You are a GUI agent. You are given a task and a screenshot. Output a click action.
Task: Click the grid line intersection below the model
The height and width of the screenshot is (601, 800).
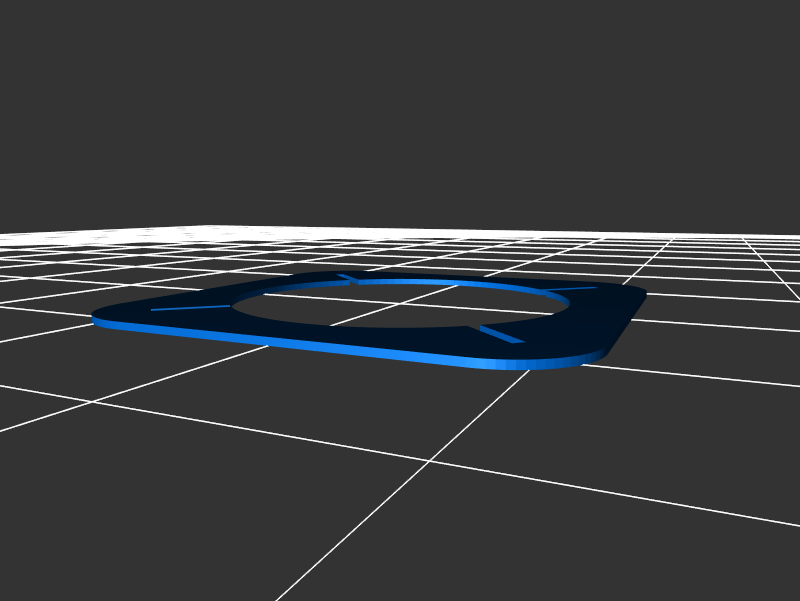(x=430, y=461)
